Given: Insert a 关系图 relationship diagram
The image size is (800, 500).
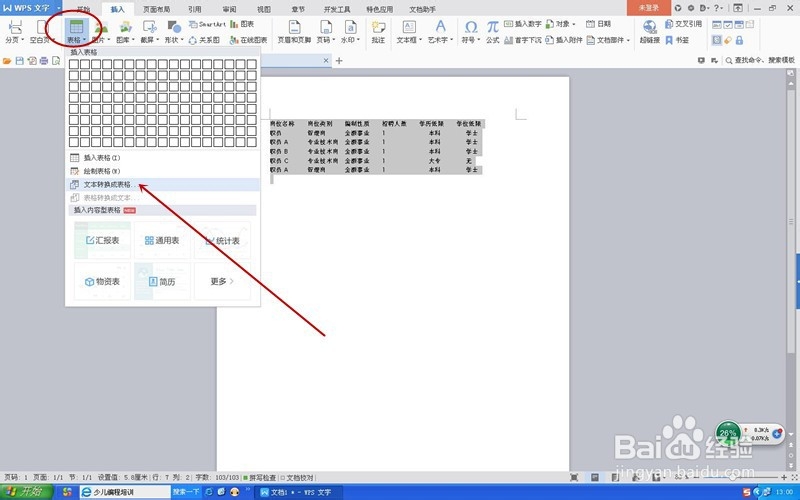Looking at the screenshot, I should [204, 40].
